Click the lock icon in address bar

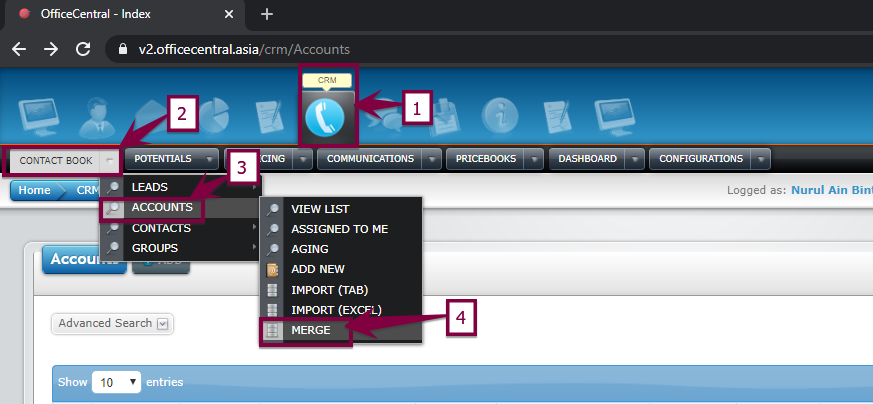[x=123, y=50]
